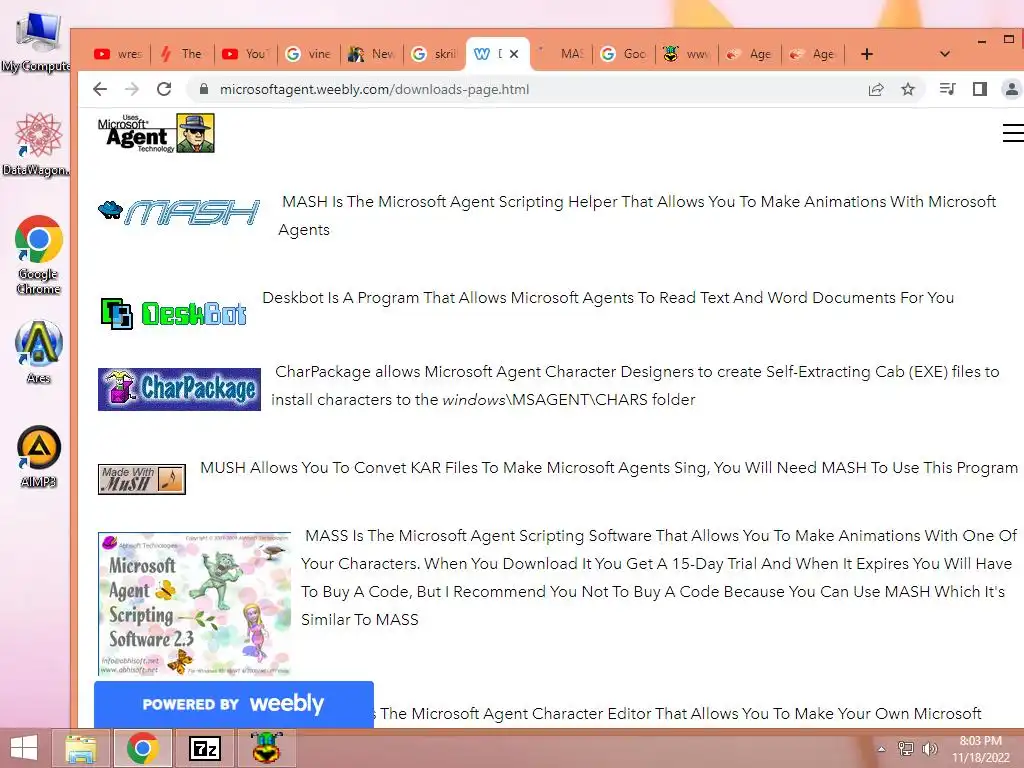Select Google Chrome desktop shortcut
1024x768 pixels.
39,255
